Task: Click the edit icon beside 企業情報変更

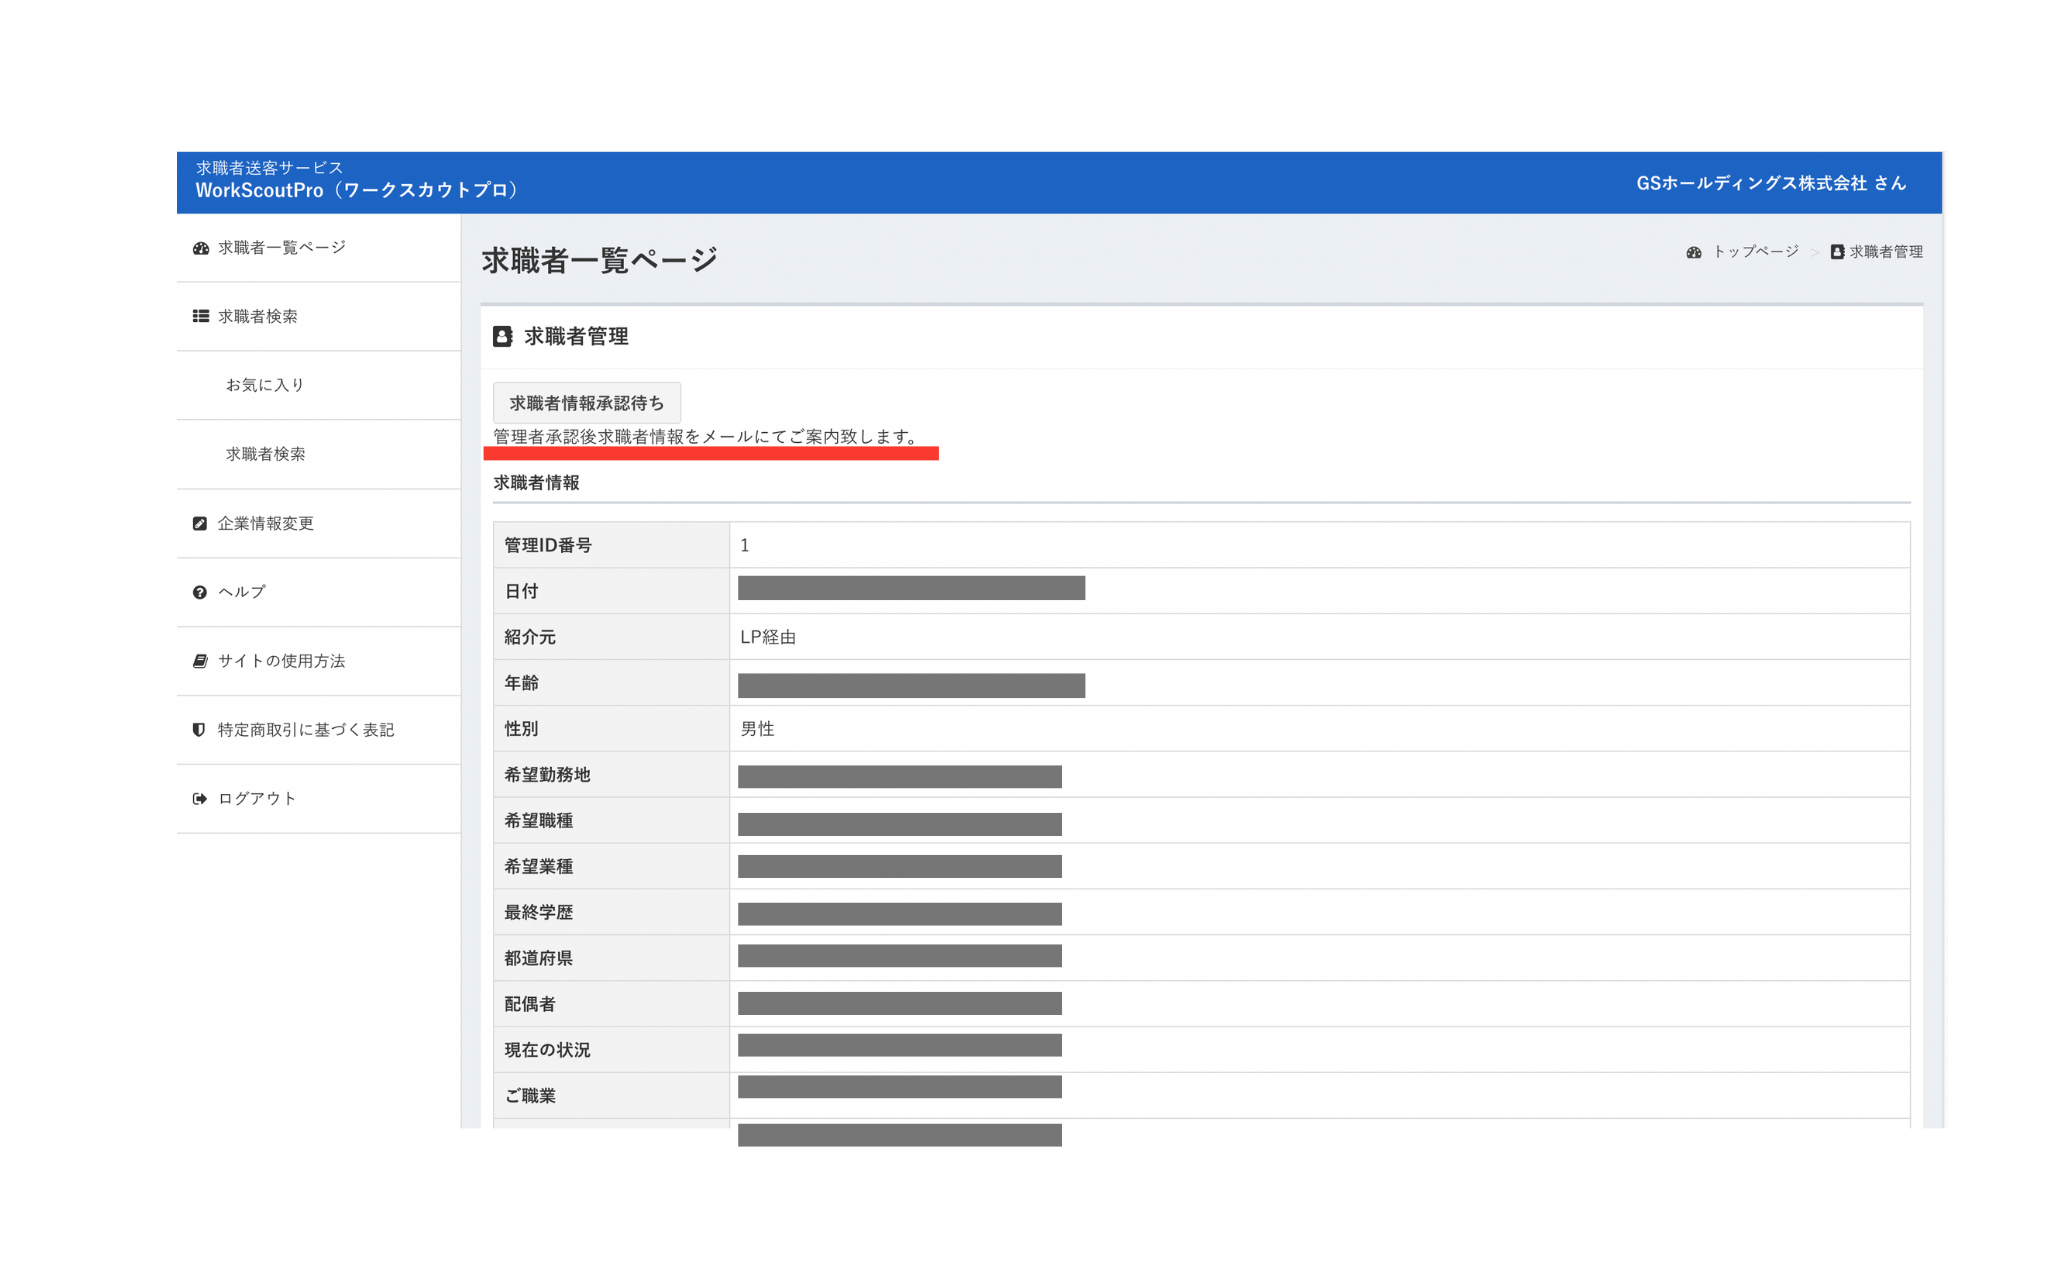Action: 200,523
